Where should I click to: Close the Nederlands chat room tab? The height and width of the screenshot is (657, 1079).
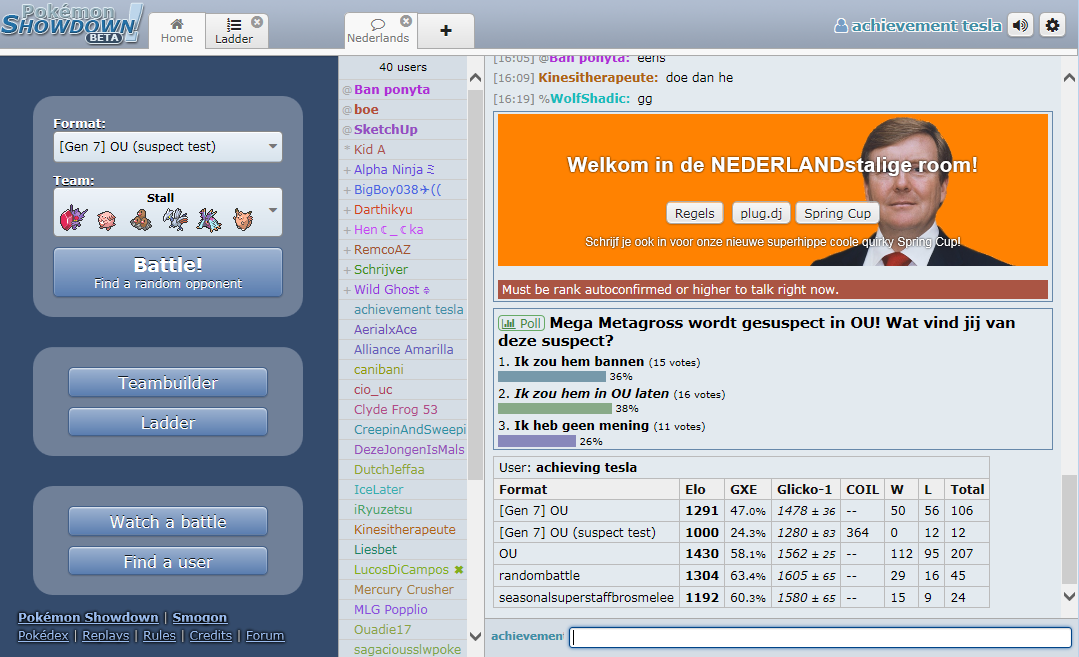click(405, 21)
